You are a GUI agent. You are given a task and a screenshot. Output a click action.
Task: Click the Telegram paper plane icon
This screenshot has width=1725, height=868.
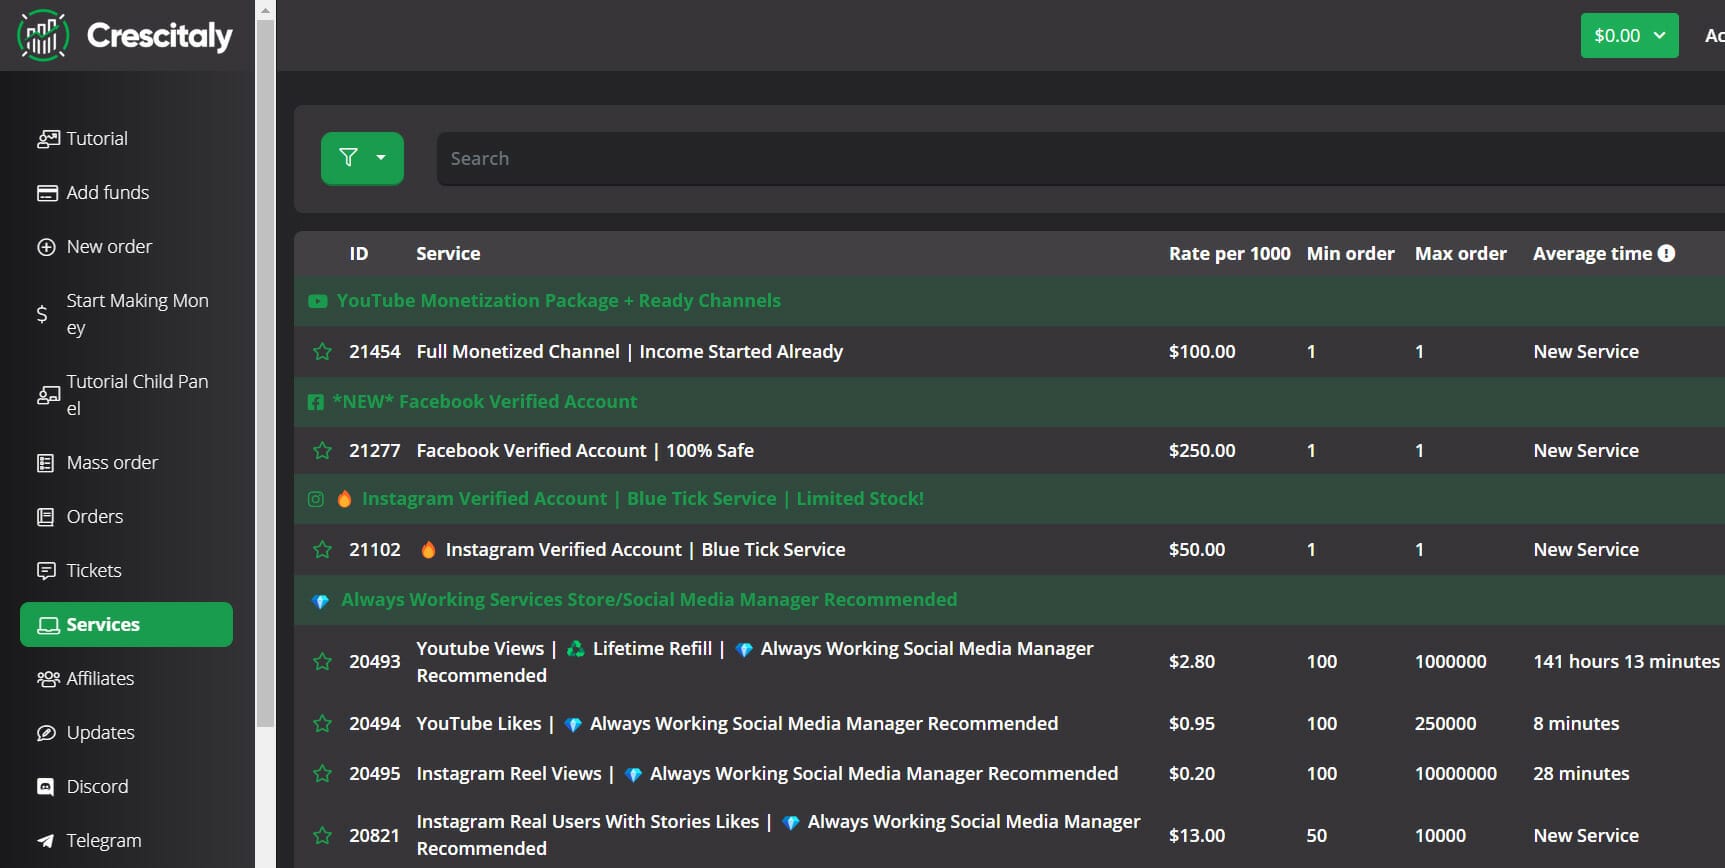[46, 841]
